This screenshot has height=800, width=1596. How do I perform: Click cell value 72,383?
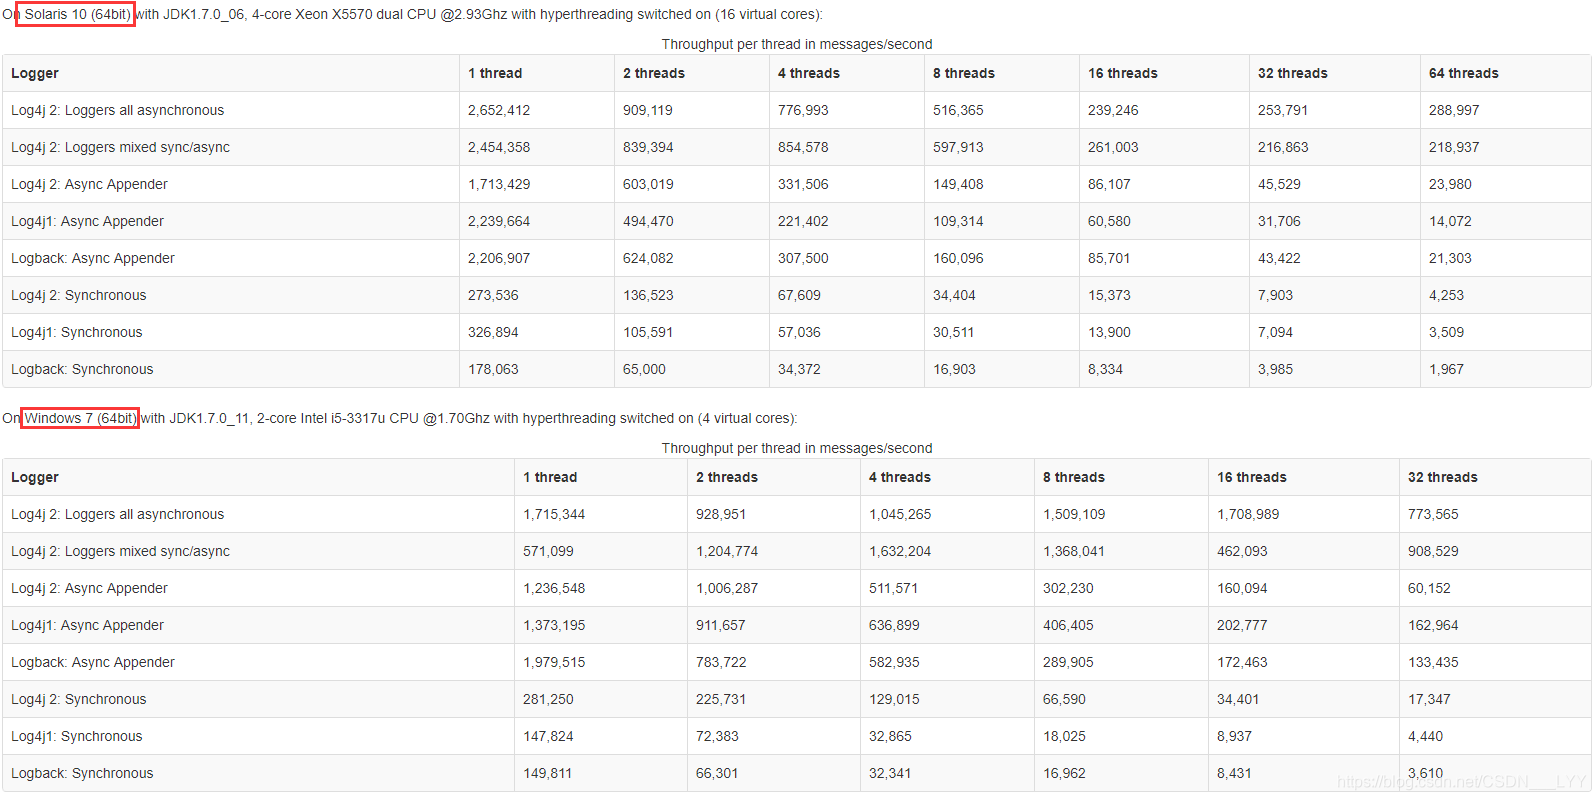click(717, 736)
